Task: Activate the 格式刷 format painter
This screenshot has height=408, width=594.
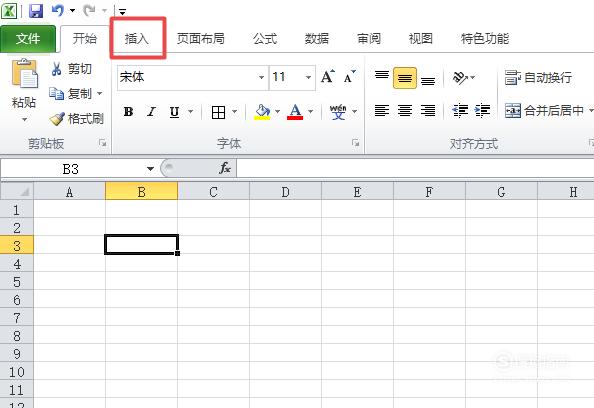Action: click(77, 119)
